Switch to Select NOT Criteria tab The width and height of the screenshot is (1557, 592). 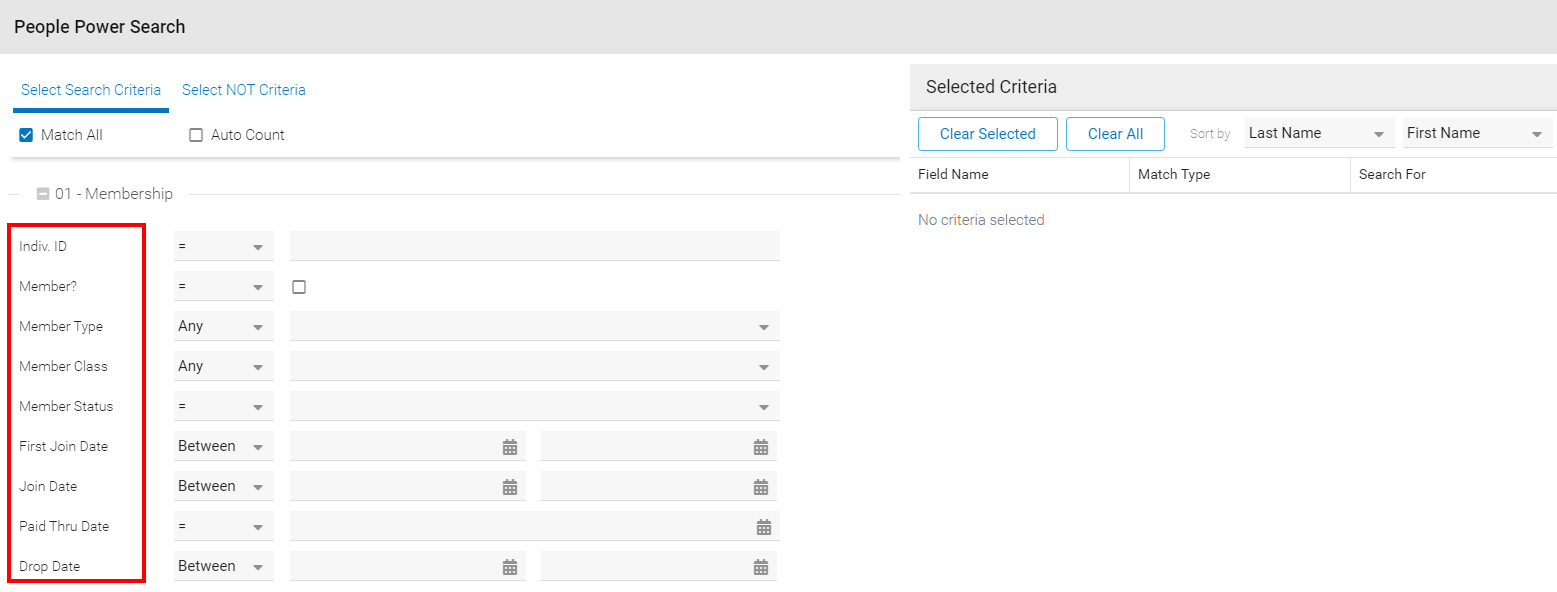click(244, 90)
